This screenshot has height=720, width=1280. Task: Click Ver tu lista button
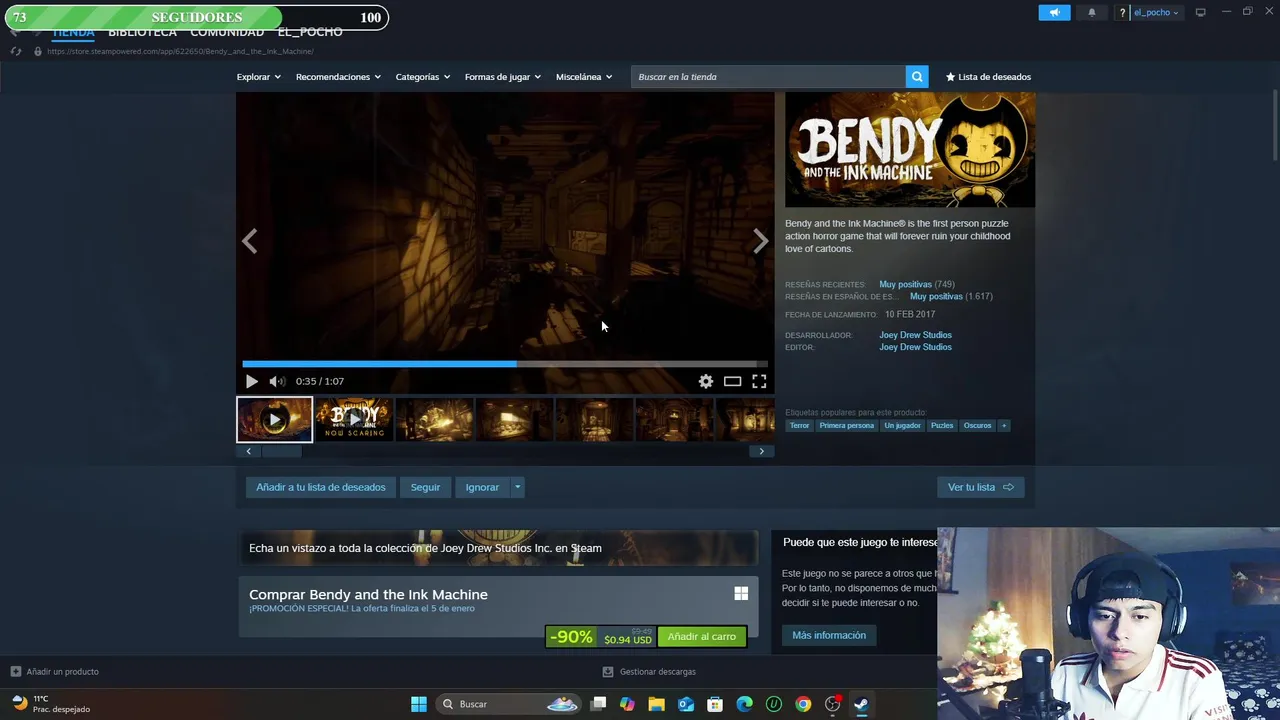click(980, 487)
